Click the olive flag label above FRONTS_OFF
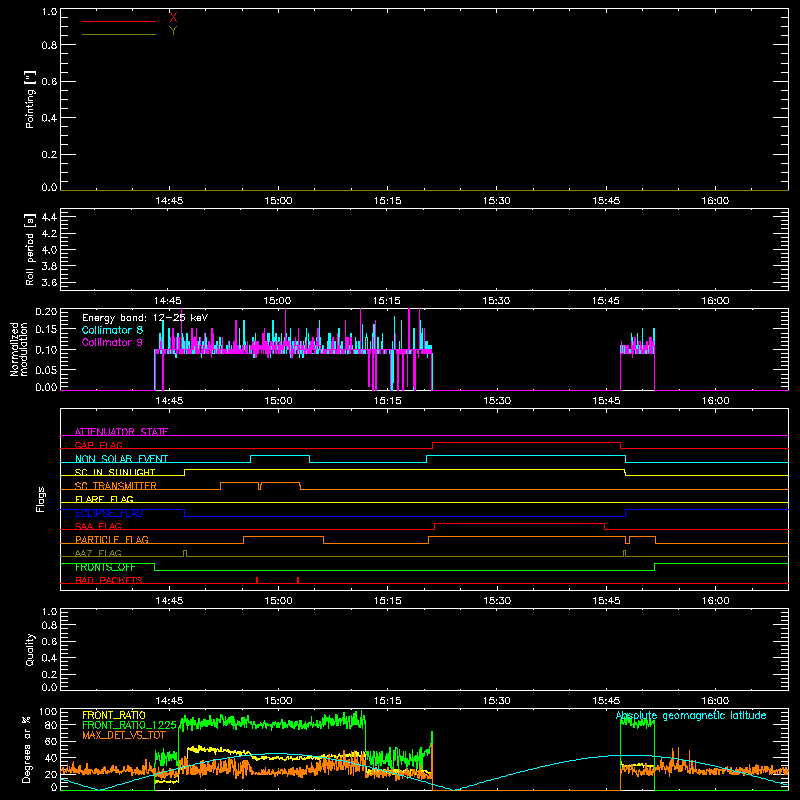Viewport: 800px width, 800px height. point(98,553)
